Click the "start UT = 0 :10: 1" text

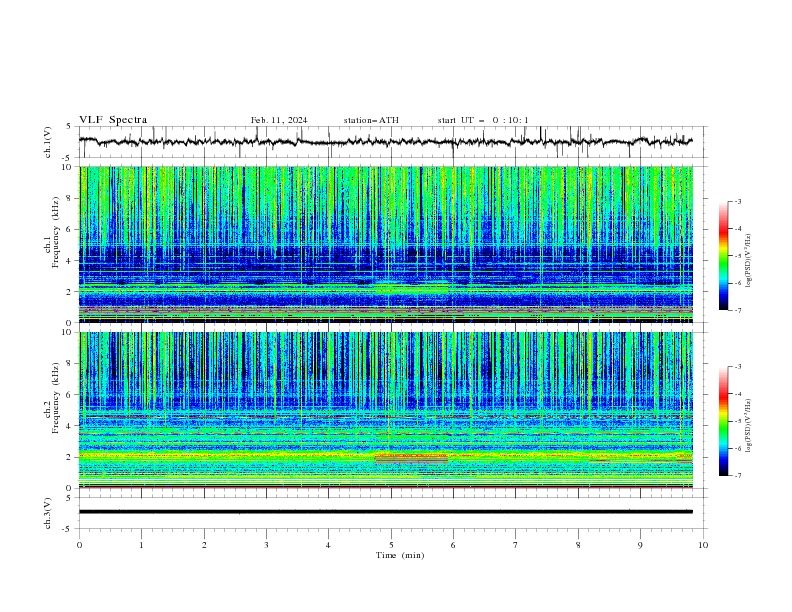(x=483, y=120)
